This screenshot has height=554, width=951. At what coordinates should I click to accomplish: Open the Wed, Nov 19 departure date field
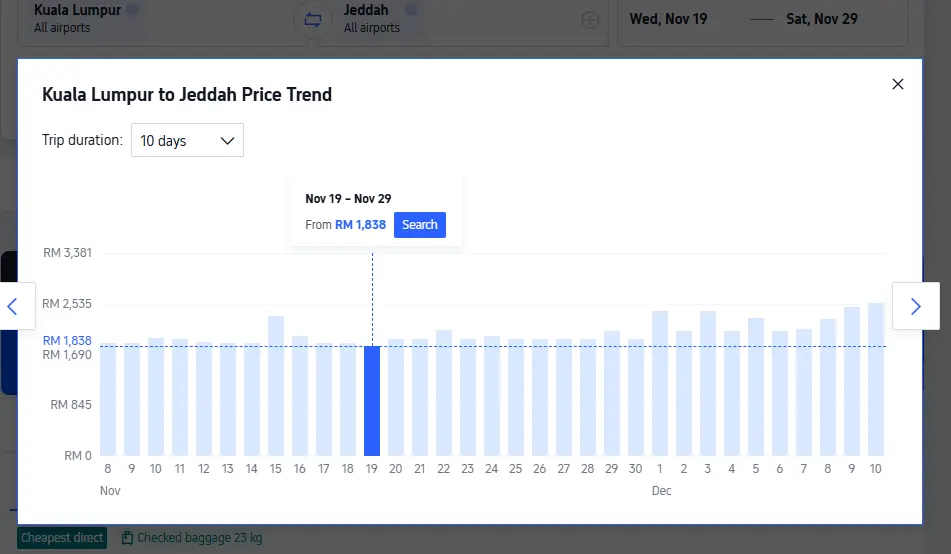(667, 19)
